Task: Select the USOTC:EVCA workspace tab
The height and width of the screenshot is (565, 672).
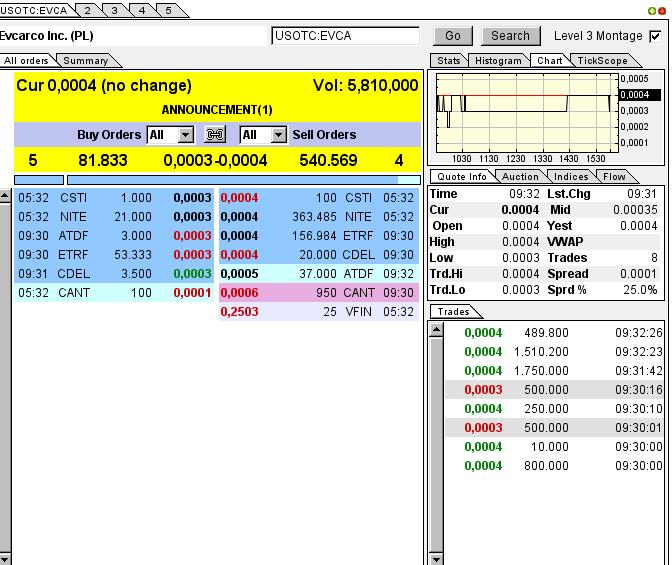Action: (34, 10)
